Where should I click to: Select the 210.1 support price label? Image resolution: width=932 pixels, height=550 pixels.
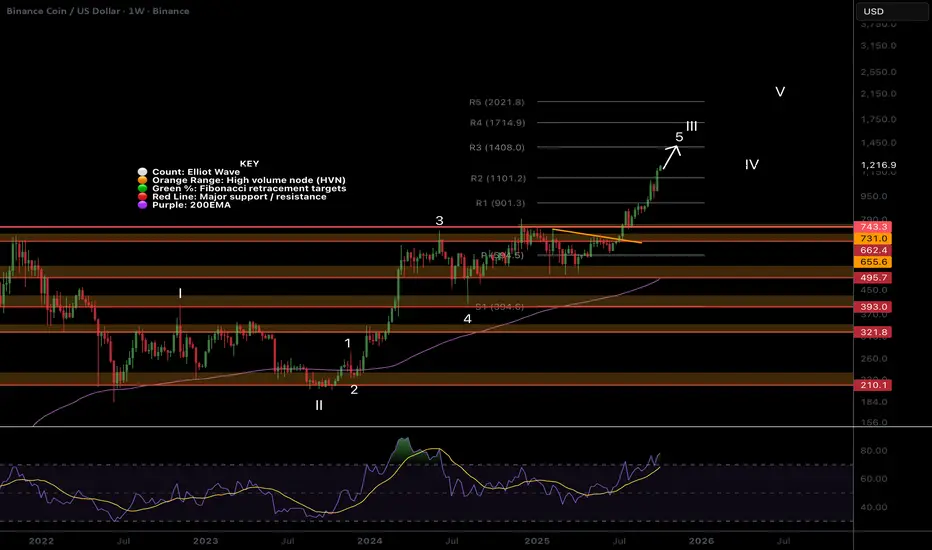tap(878, 385)
